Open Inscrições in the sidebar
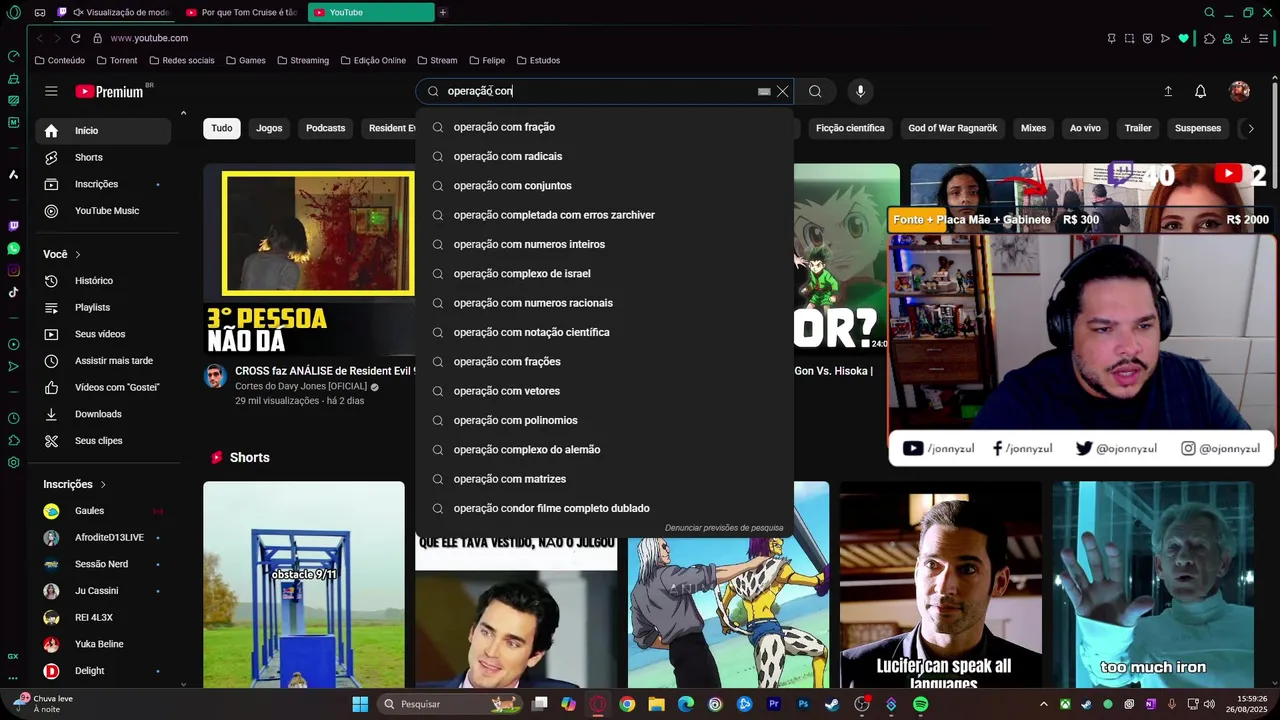The width and height of the screenshot is (1280, 720). [103, 184]
